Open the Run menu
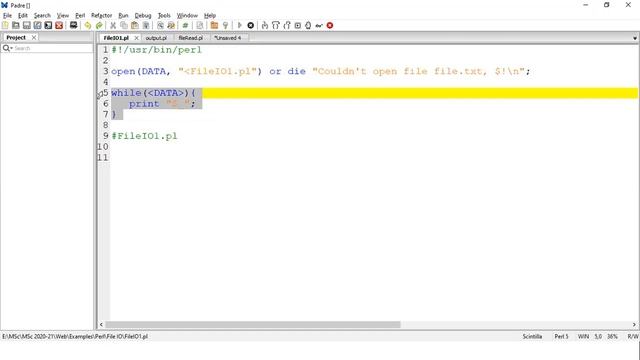 [x=123, y=16]
